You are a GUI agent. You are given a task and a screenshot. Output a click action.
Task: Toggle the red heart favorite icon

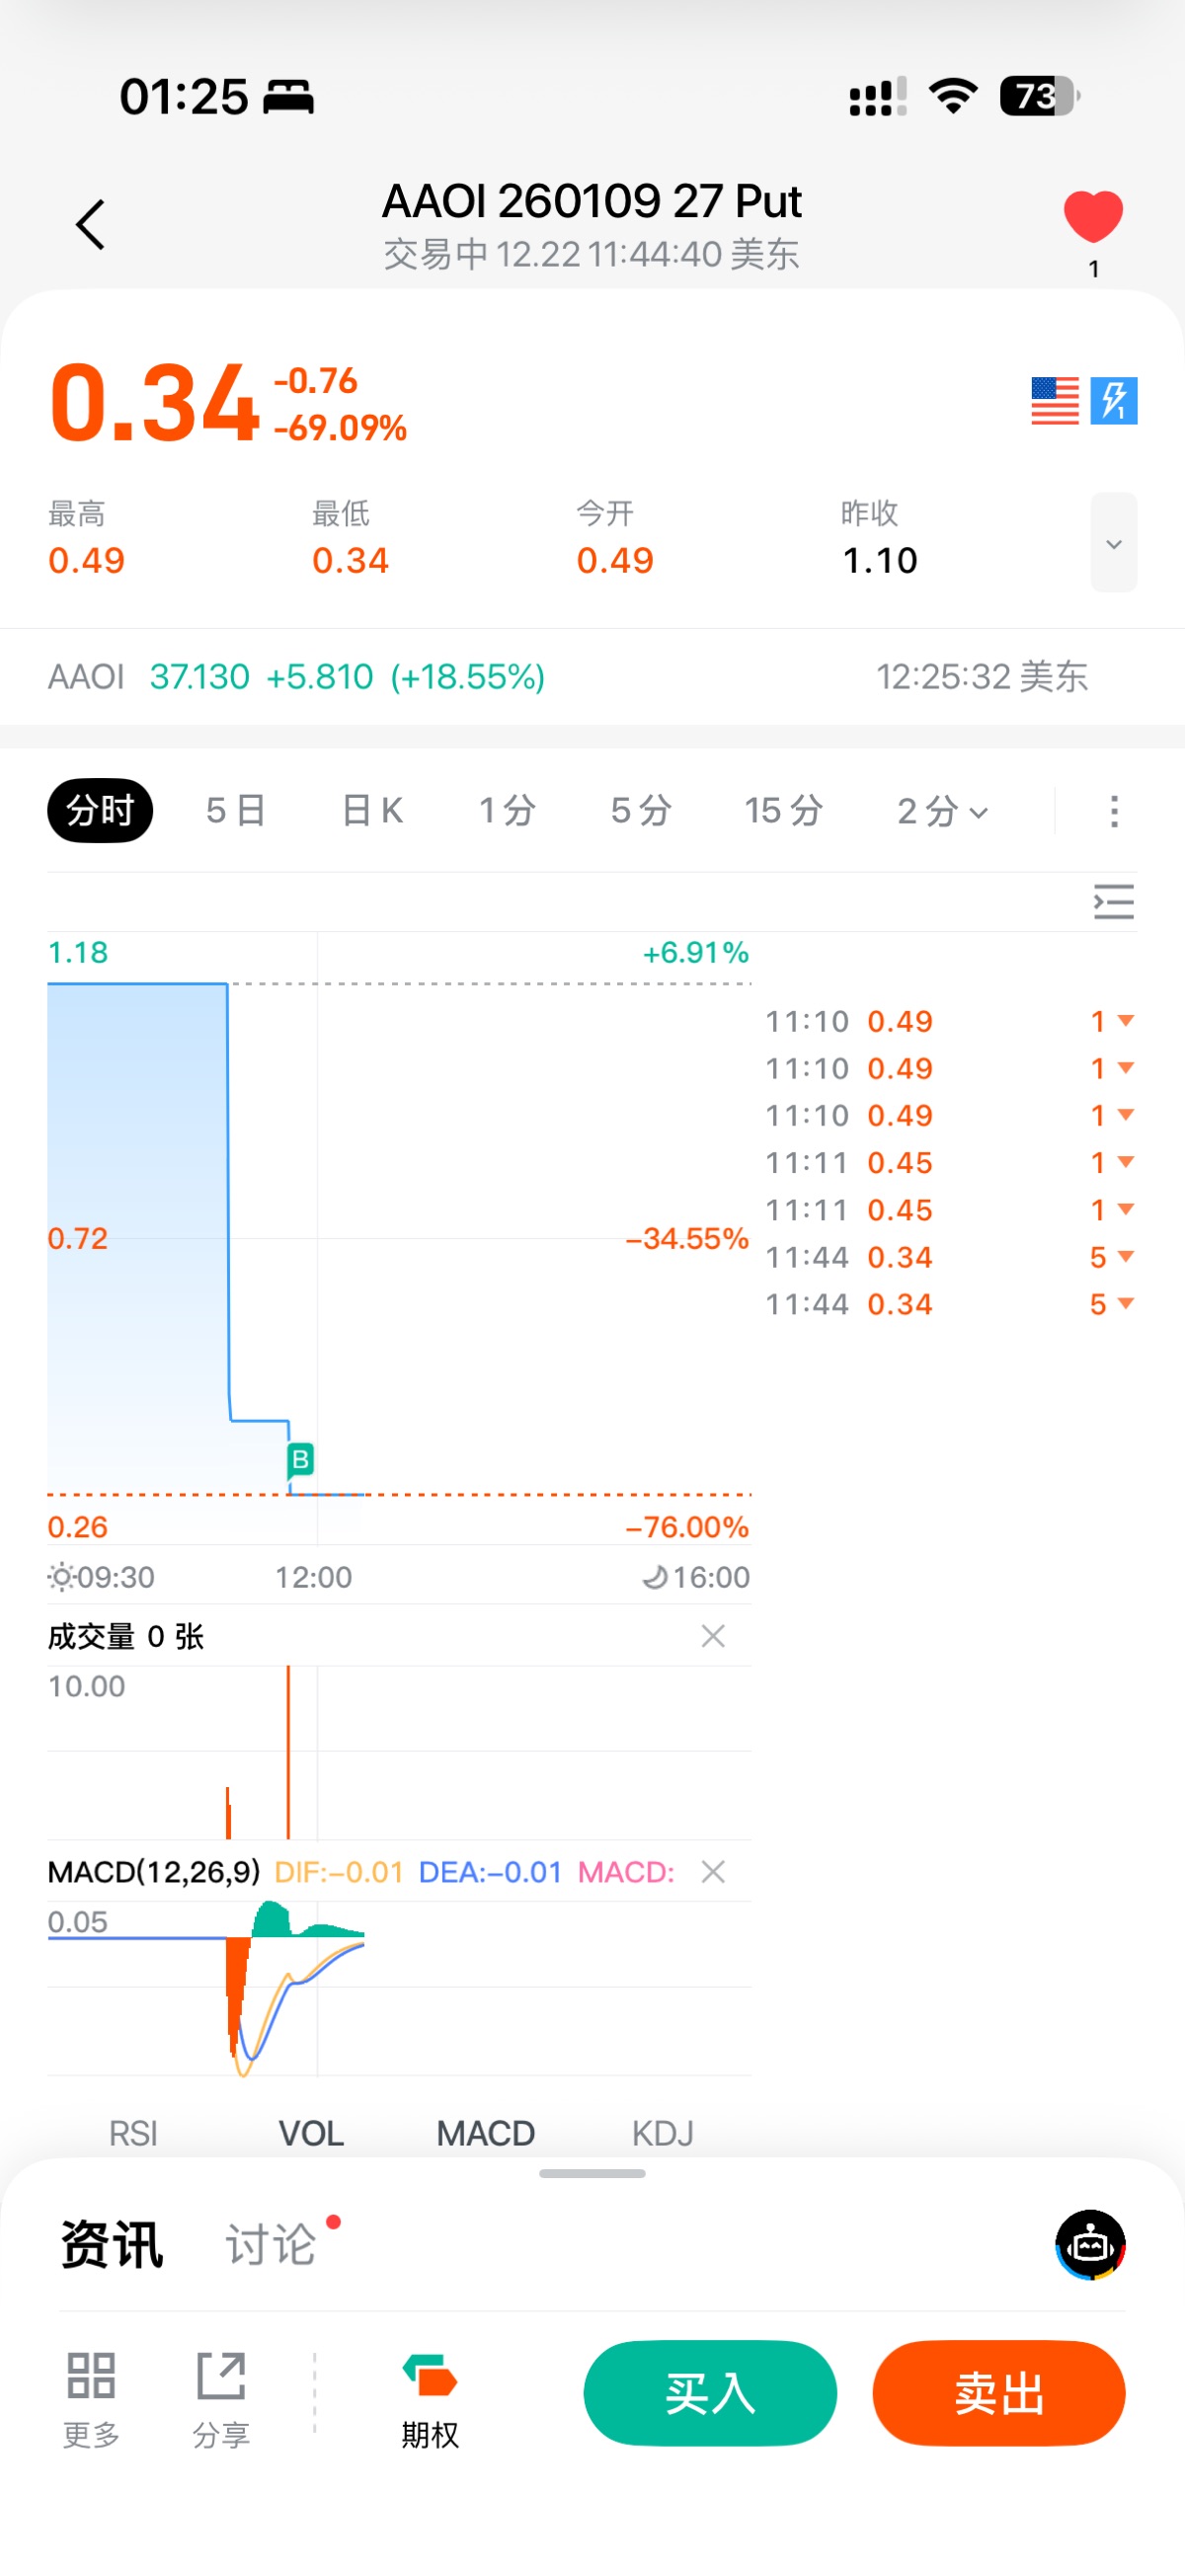pos(1093,217)
